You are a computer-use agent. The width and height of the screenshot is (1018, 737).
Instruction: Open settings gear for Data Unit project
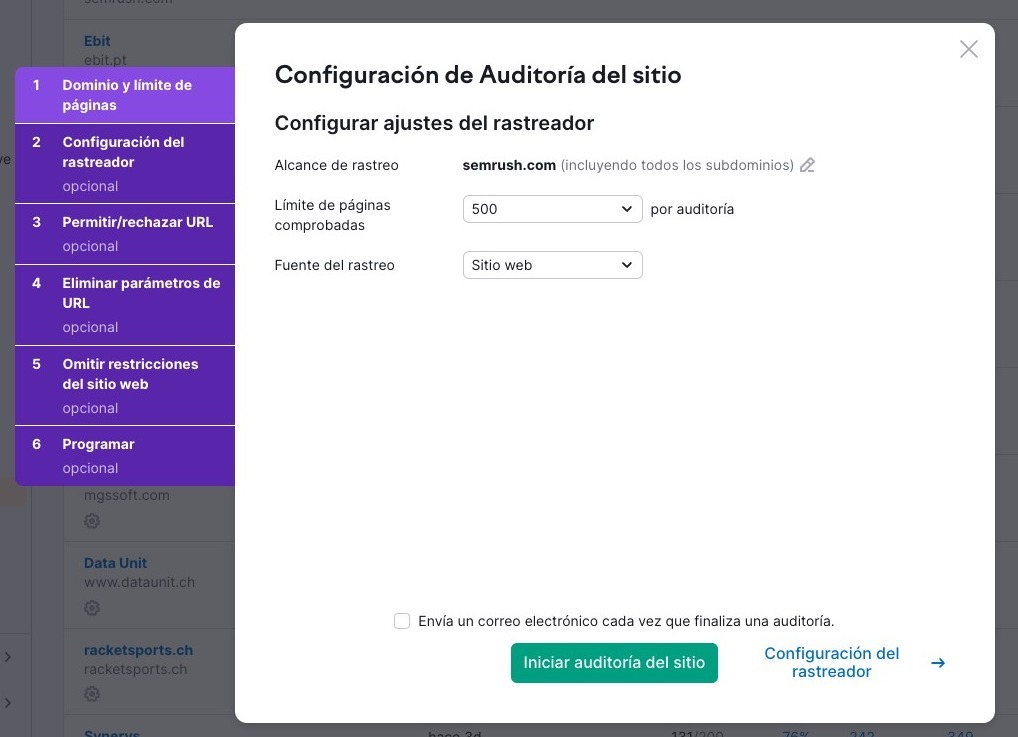click(x=92, y=608)
